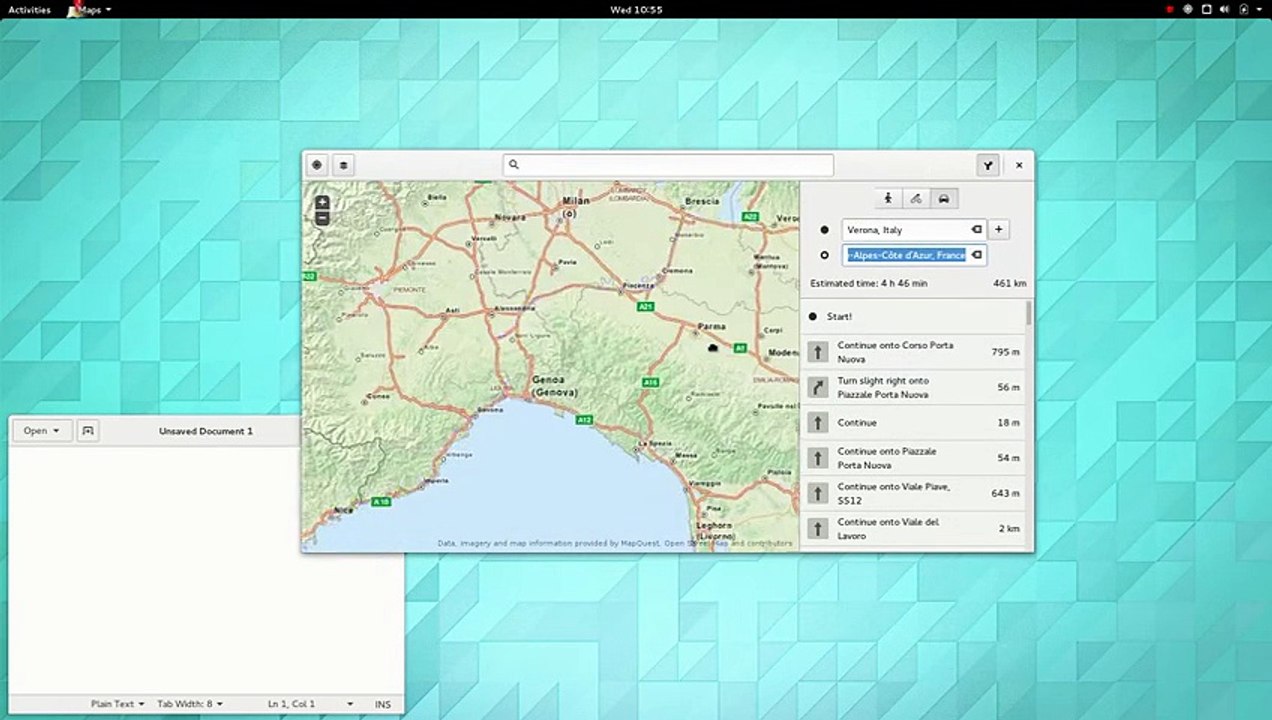Click straight arrow icon beside Viale Piave

click(818, 493)
